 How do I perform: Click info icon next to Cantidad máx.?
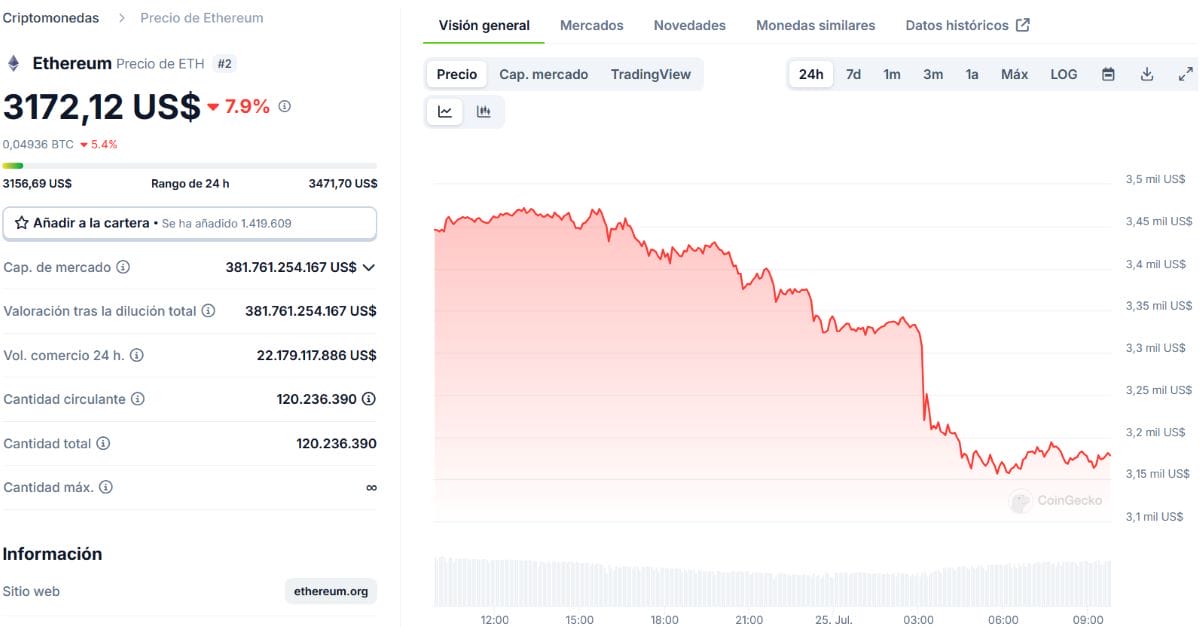(x=106, y=487)
